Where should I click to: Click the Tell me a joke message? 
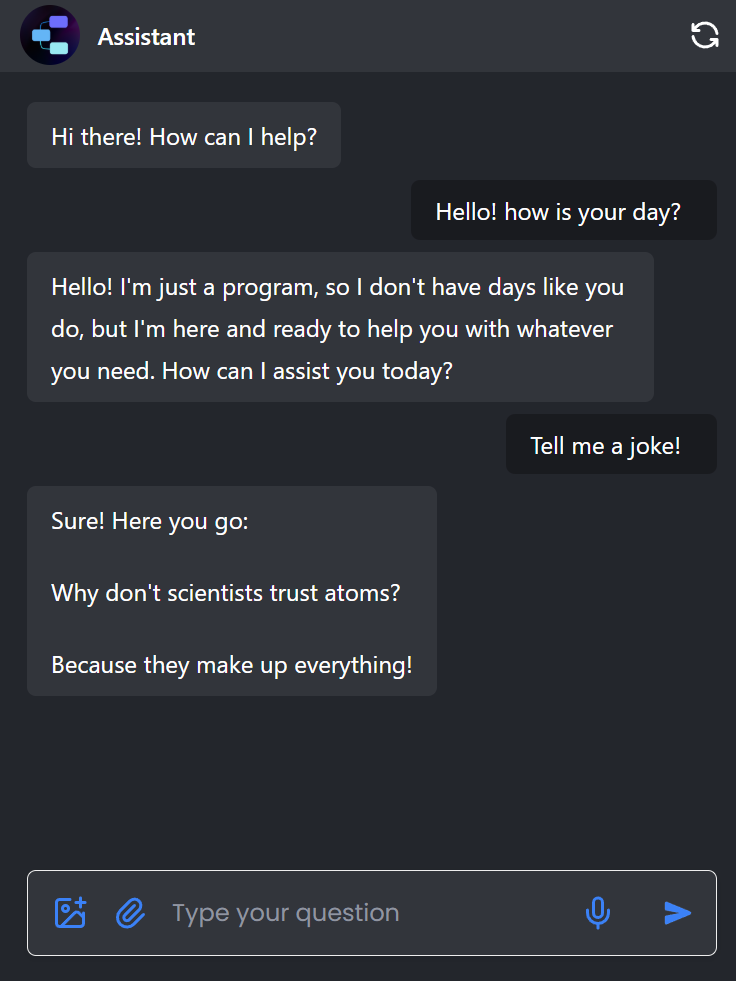point(610,444)
